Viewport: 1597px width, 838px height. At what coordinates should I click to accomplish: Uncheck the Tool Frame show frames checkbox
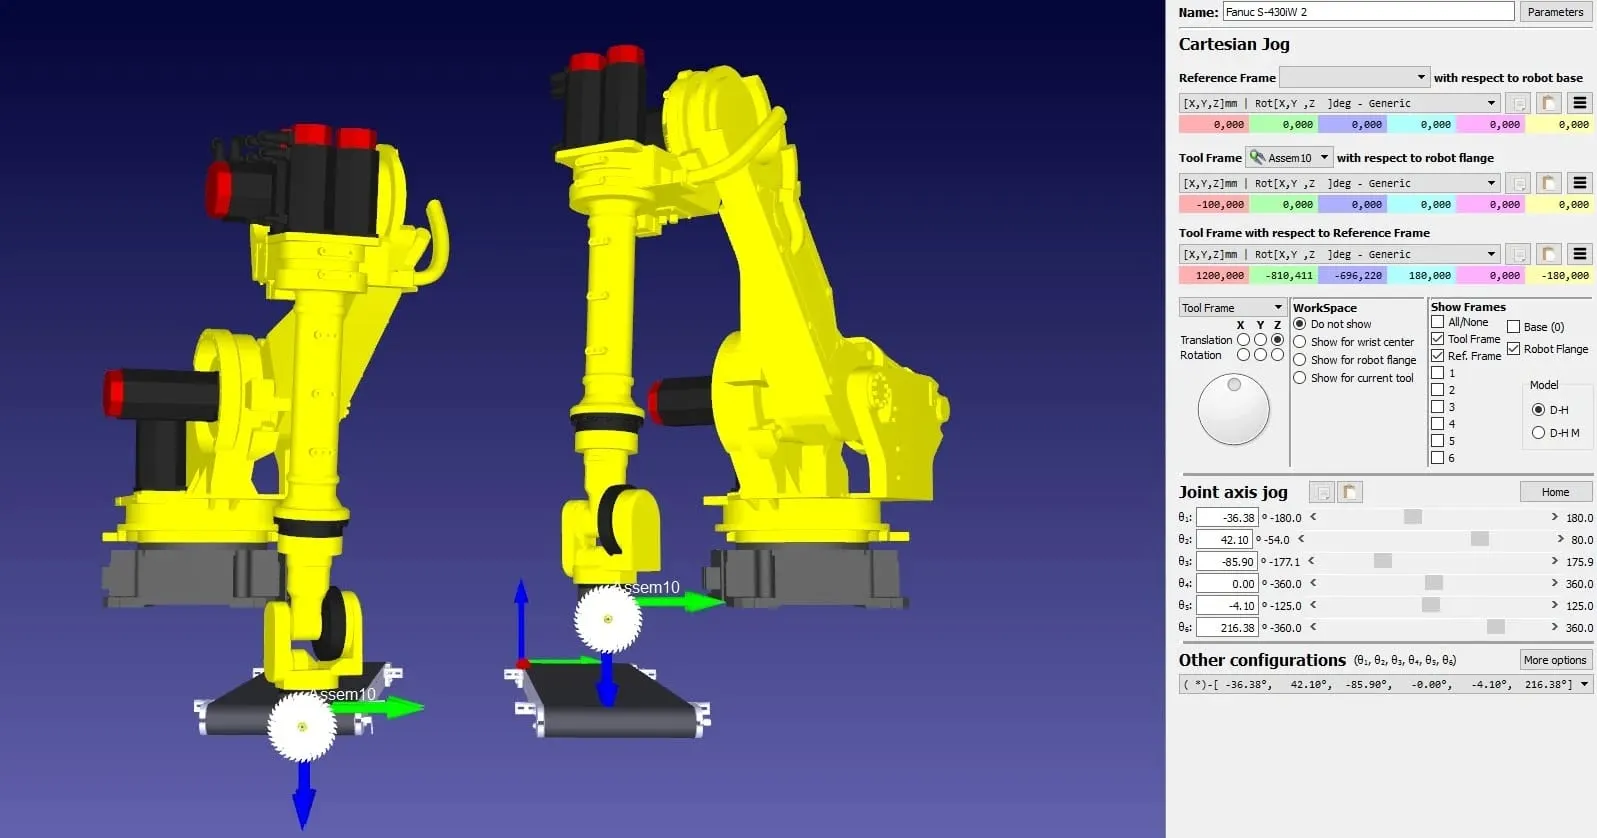pos(1437,339)
